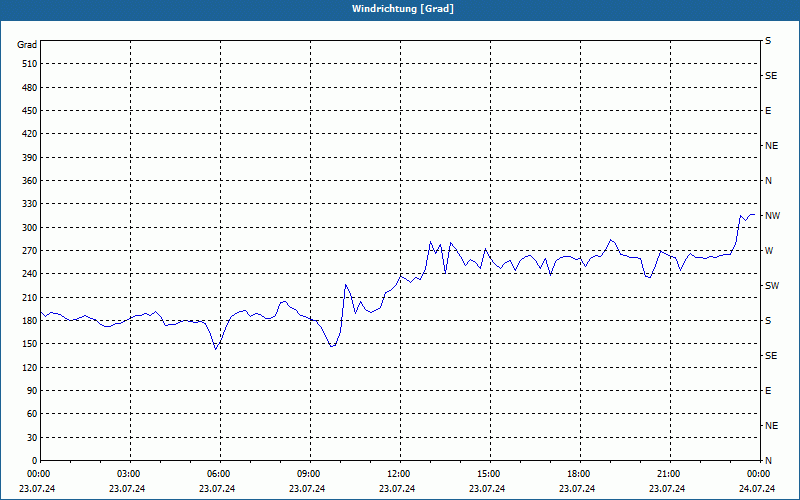Select the 15:00 time axis label
Viewport: 800px width, 500px height.
pyautogui.click(x=489, y=474)
